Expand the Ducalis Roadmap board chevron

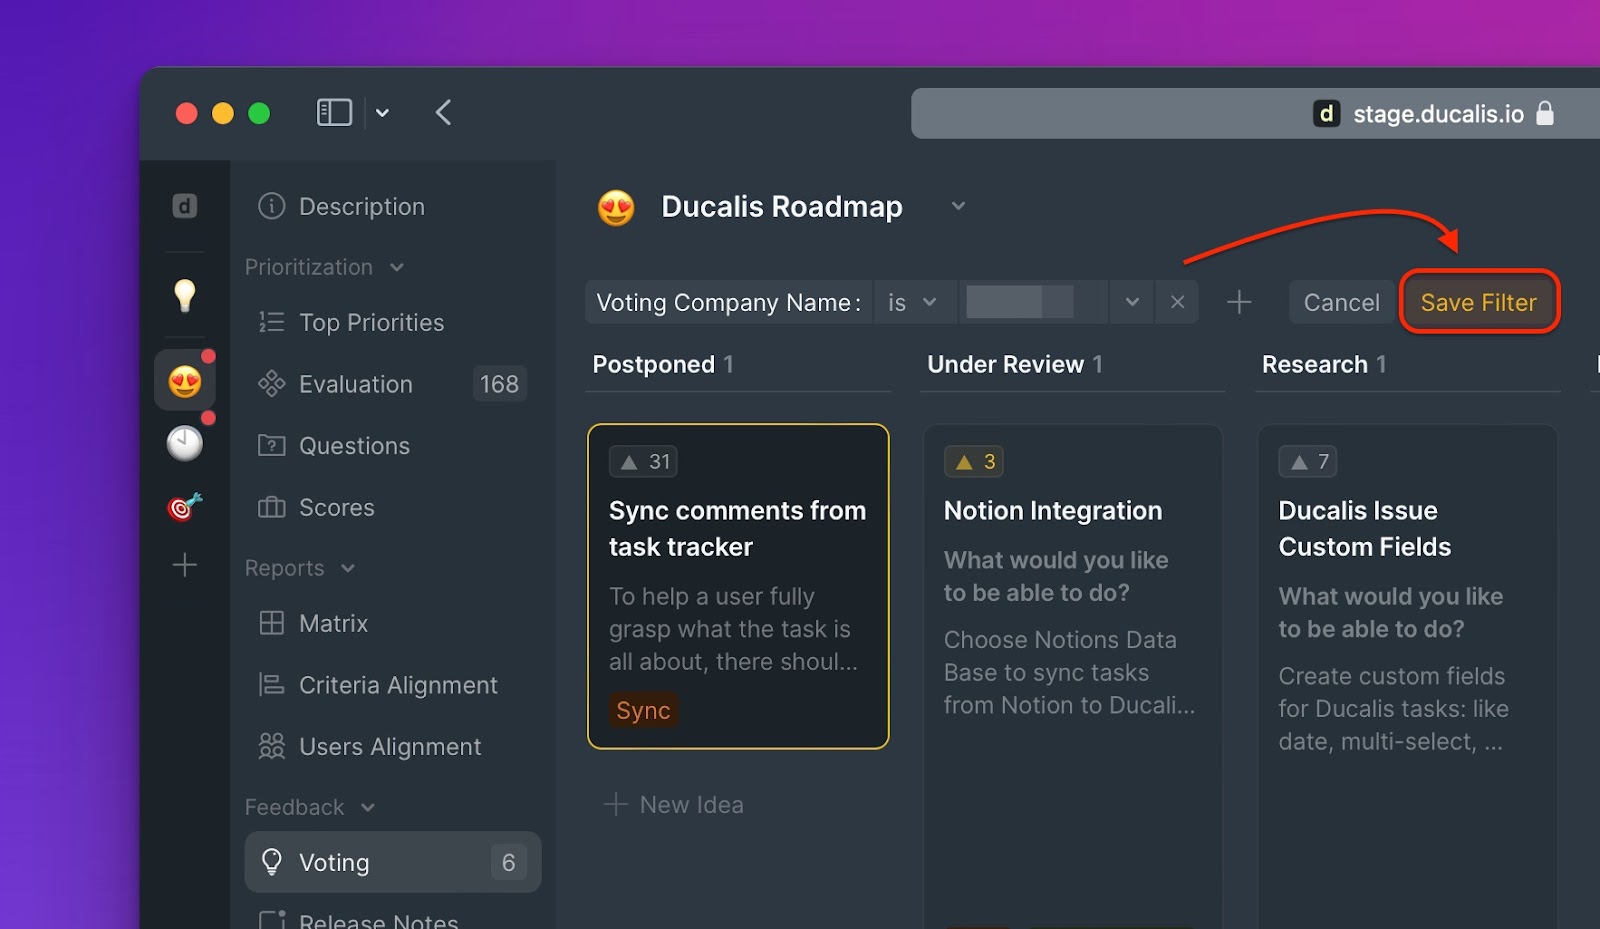(958, 206)
